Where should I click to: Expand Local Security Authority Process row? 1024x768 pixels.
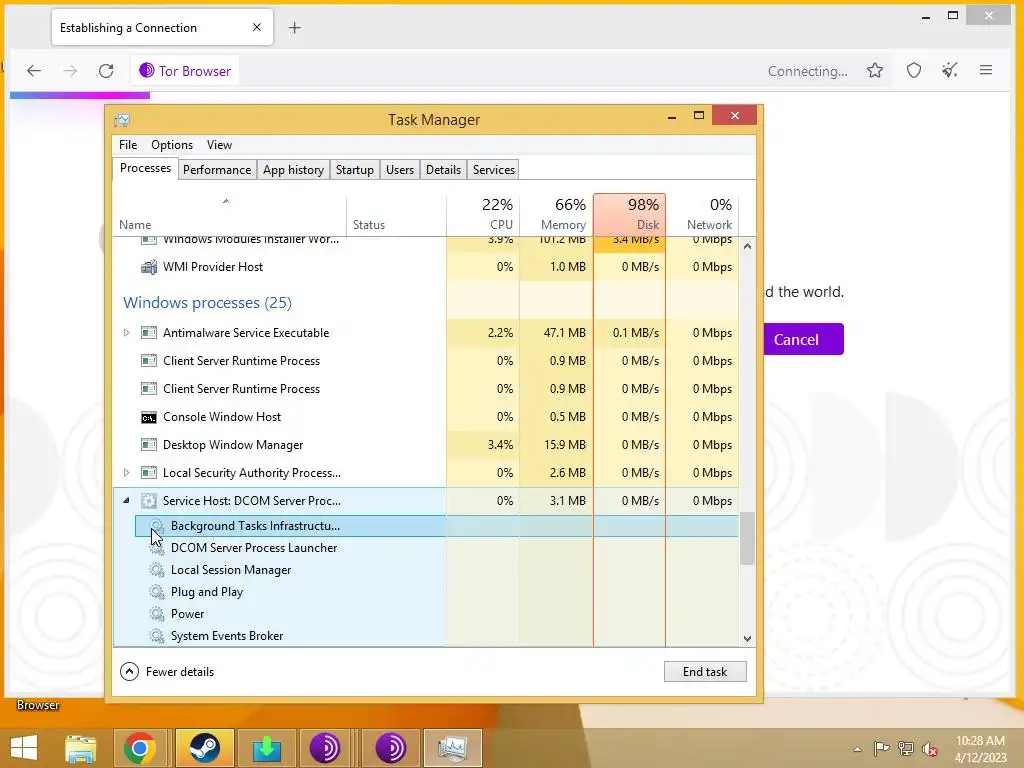click(126, 472)
